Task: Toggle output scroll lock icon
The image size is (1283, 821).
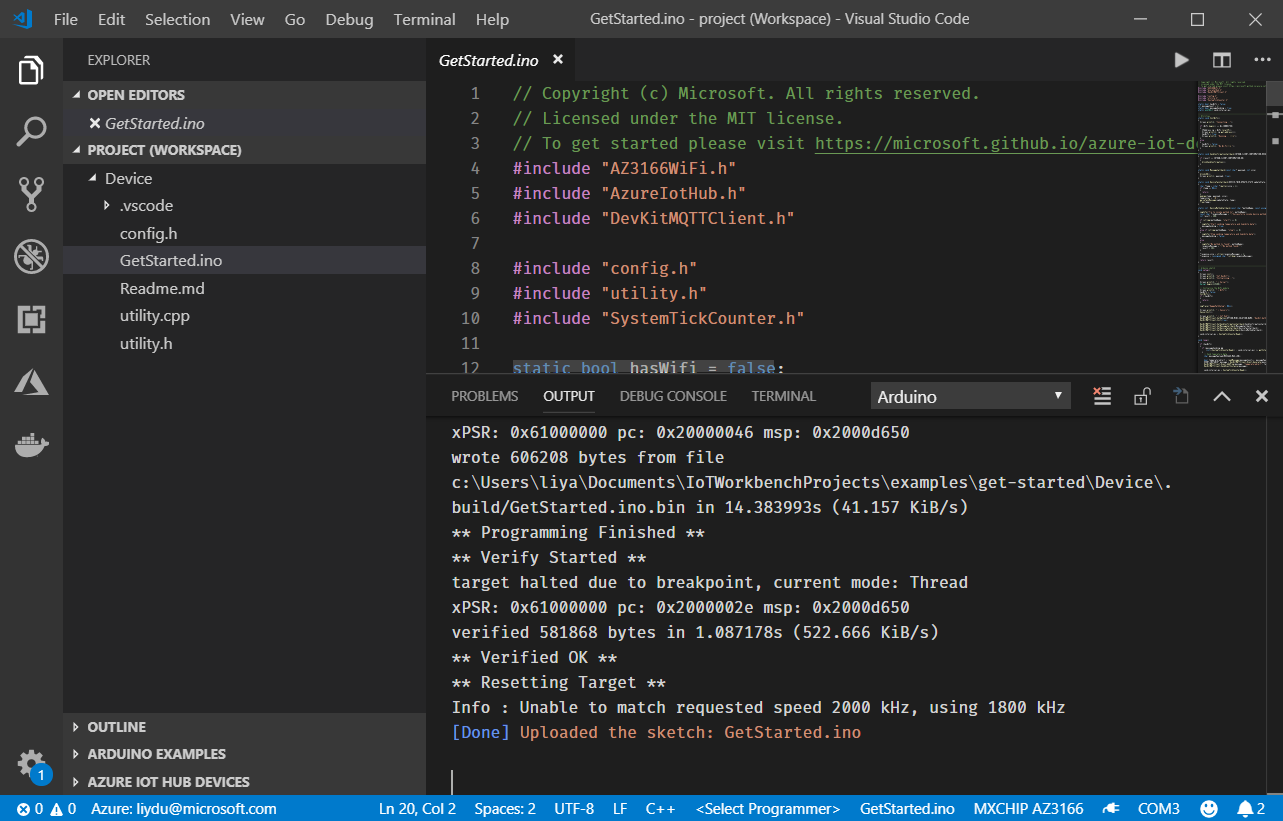Action: tap(1142, 396)
